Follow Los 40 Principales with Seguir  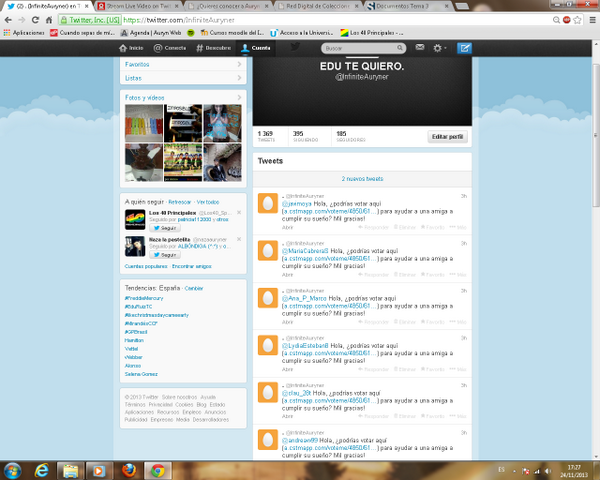165,228
